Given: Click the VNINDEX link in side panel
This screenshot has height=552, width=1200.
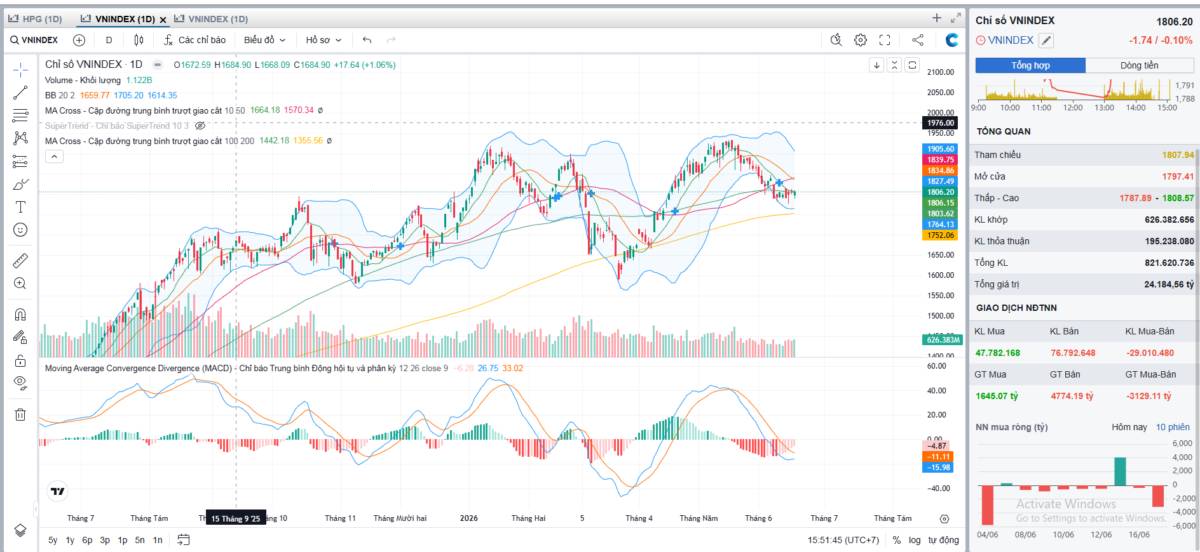Looking at the screenshot, I should click(x=1010, y=40).
